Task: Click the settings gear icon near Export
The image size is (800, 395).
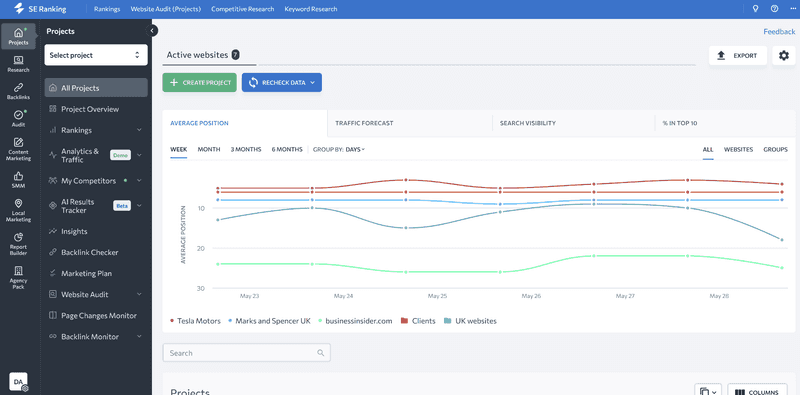Action: (784, 55)
